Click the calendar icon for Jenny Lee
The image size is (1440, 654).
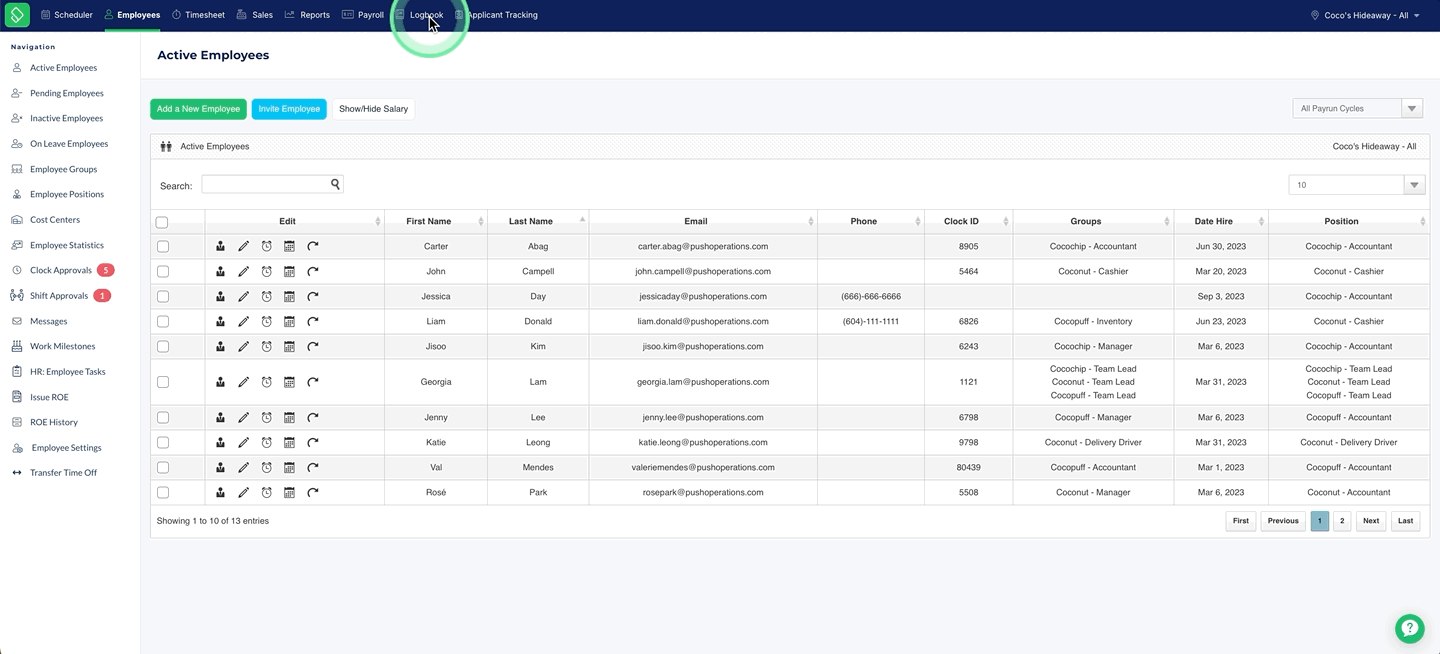point(289,417)
